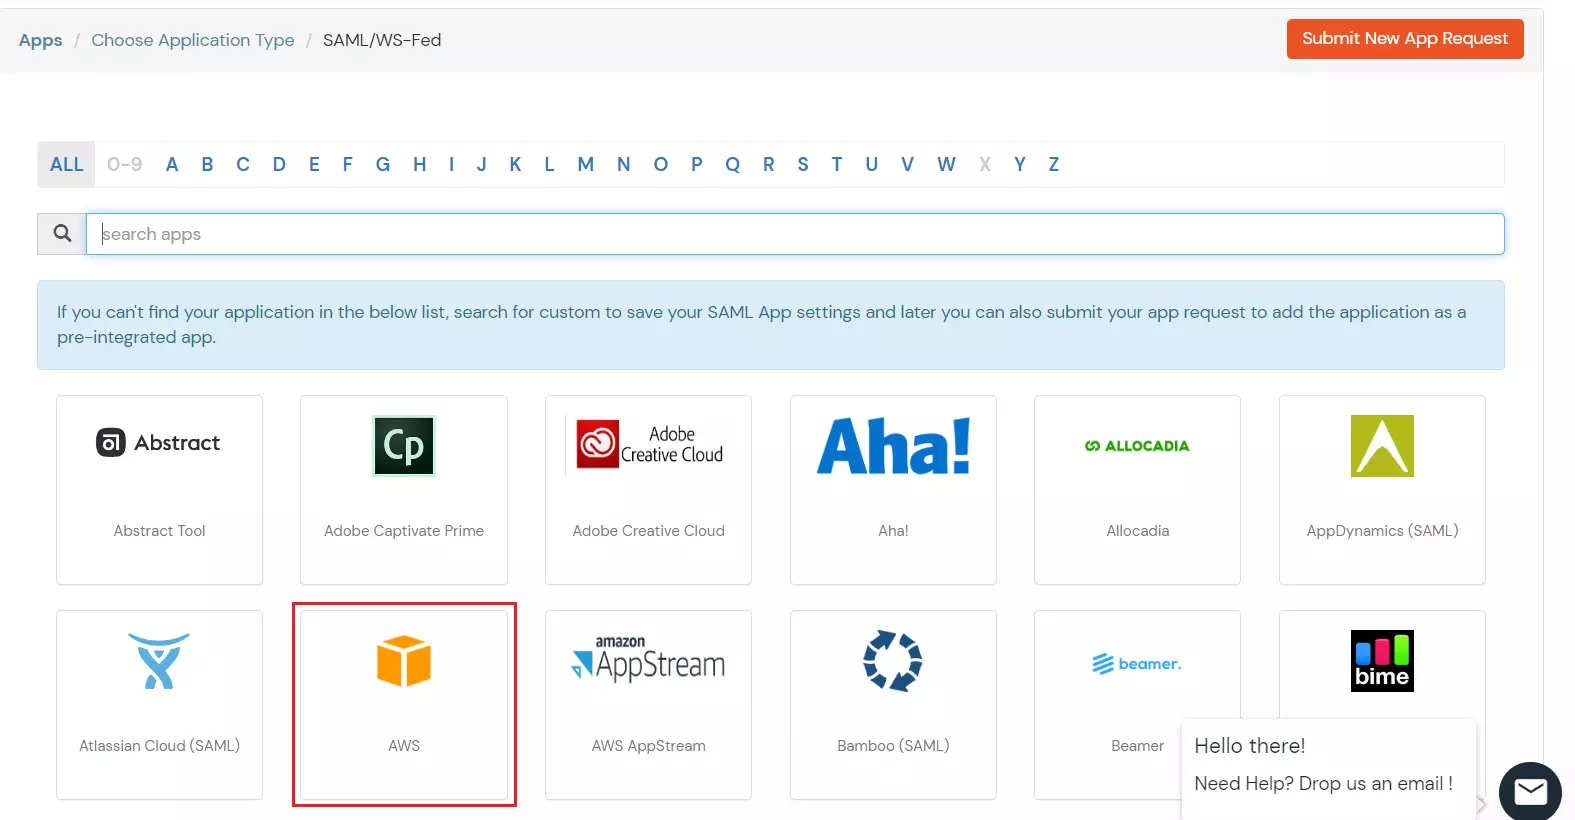Filter apps by letter A

172,164
